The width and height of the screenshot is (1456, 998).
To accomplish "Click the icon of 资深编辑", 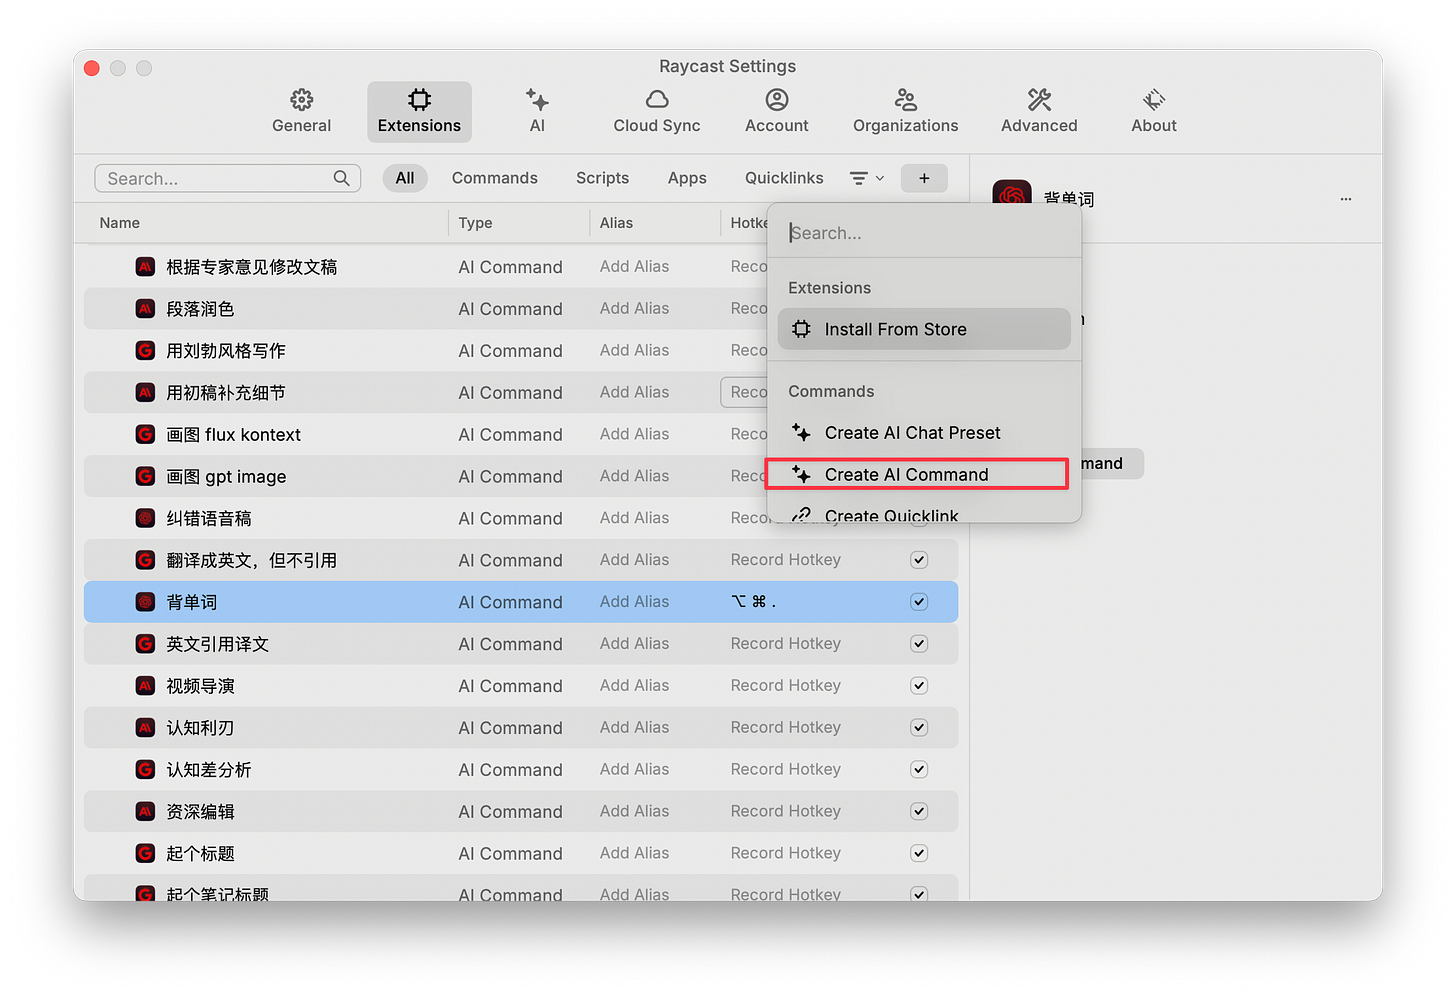I will click(146, 811).
